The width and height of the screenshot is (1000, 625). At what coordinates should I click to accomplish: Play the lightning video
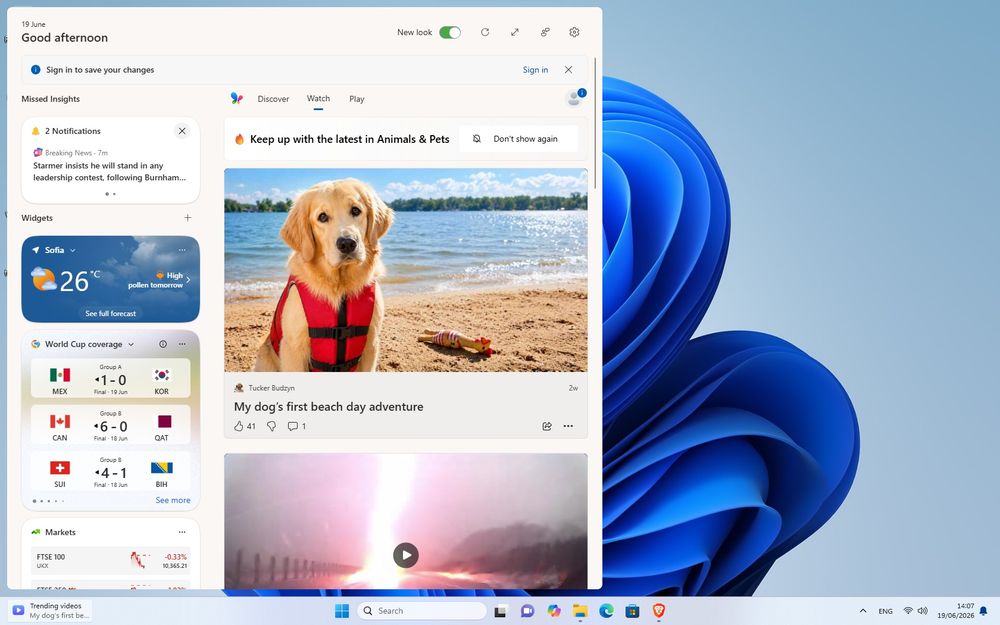(x=406, y=555)
